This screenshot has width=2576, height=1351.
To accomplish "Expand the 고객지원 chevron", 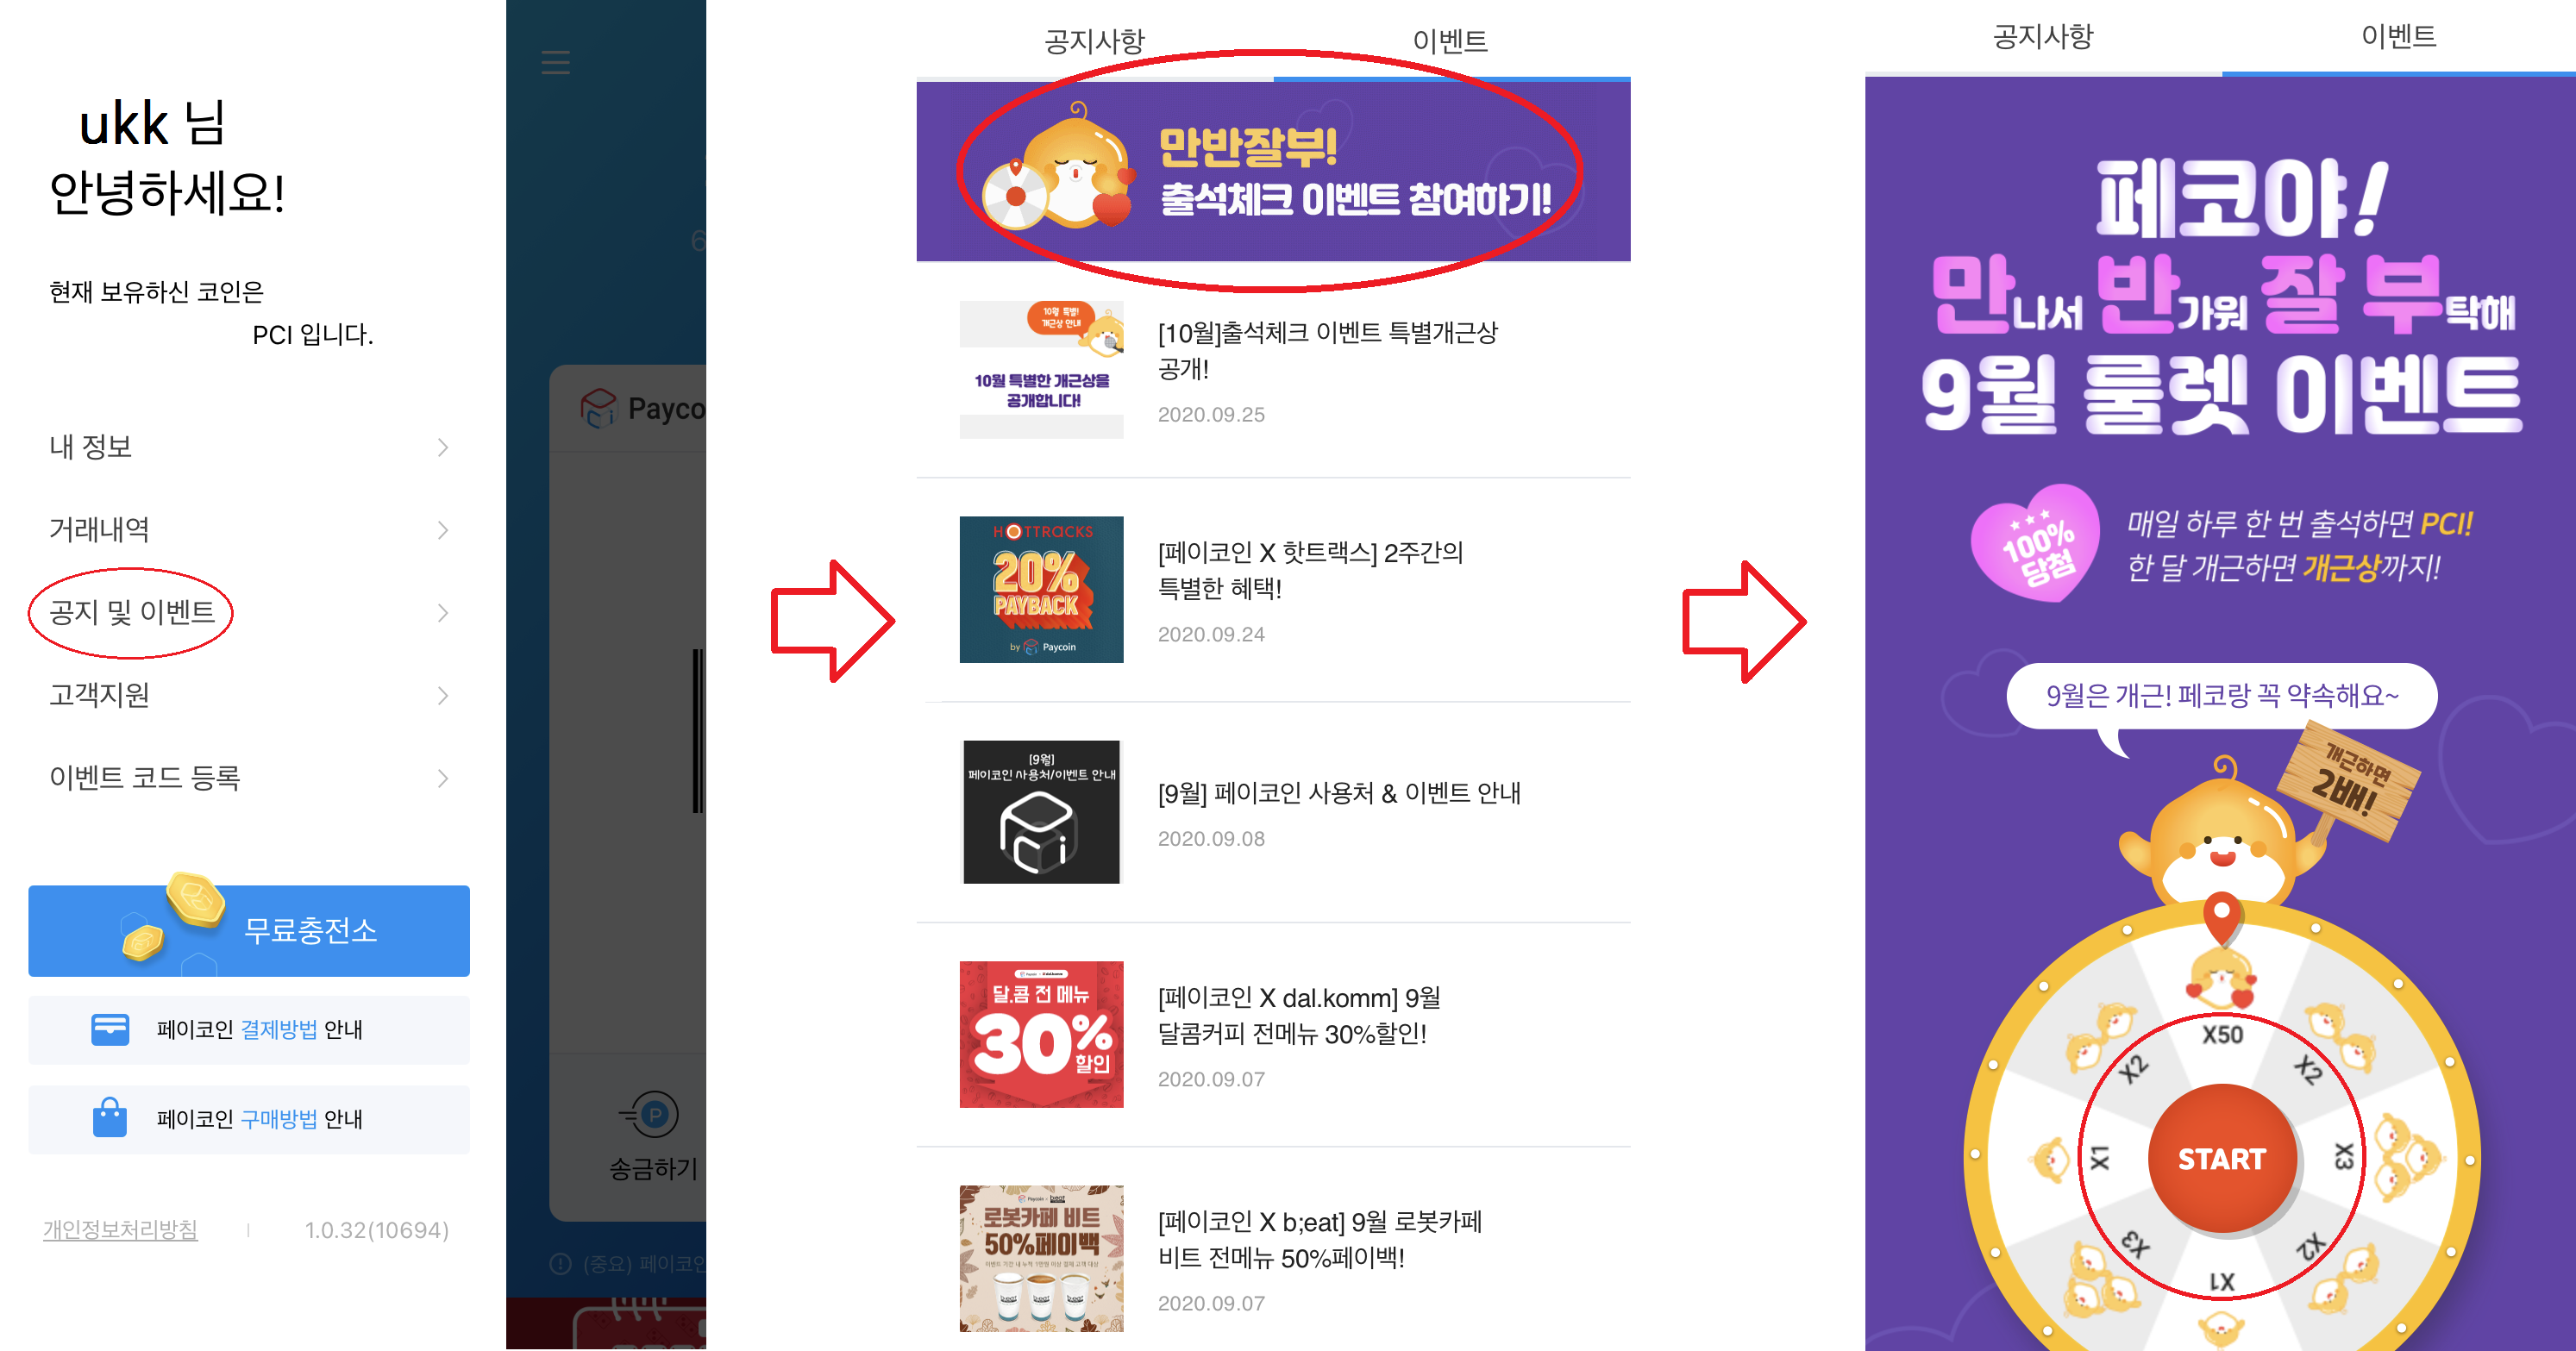I will [x=443, y=695].
